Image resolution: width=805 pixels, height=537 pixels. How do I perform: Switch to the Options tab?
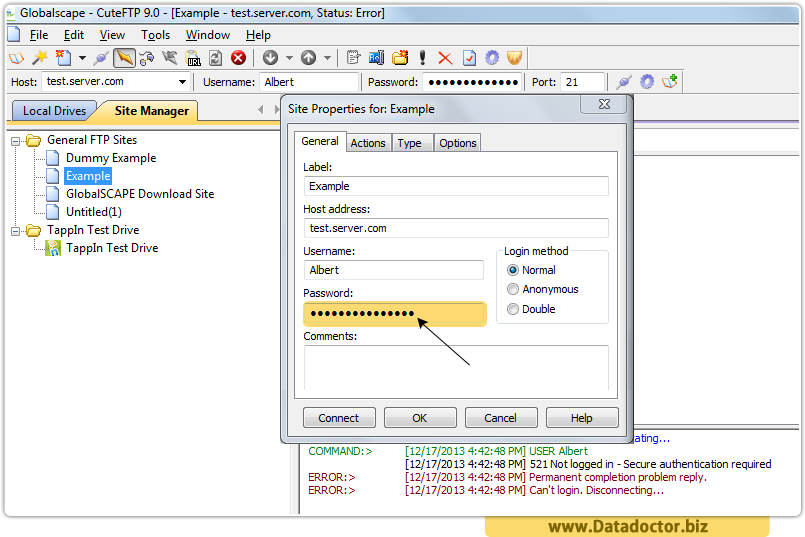coord(457,143)
